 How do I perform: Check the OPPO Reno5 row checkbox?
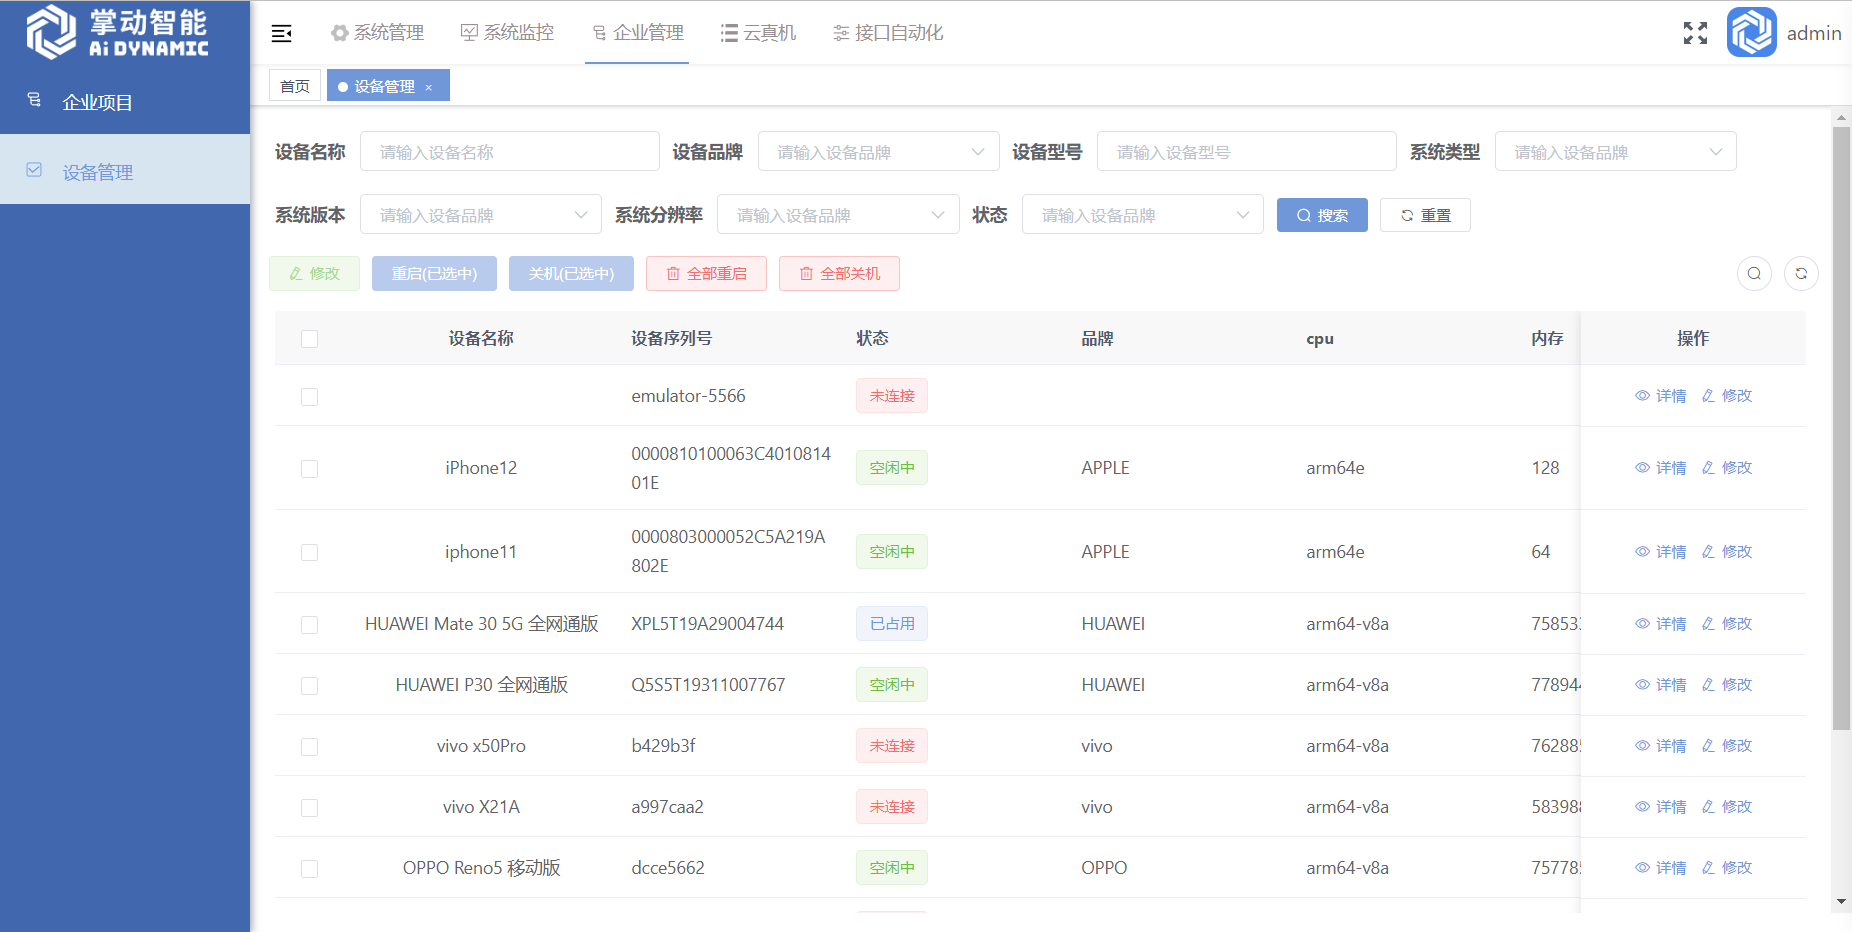coord(310,869)
